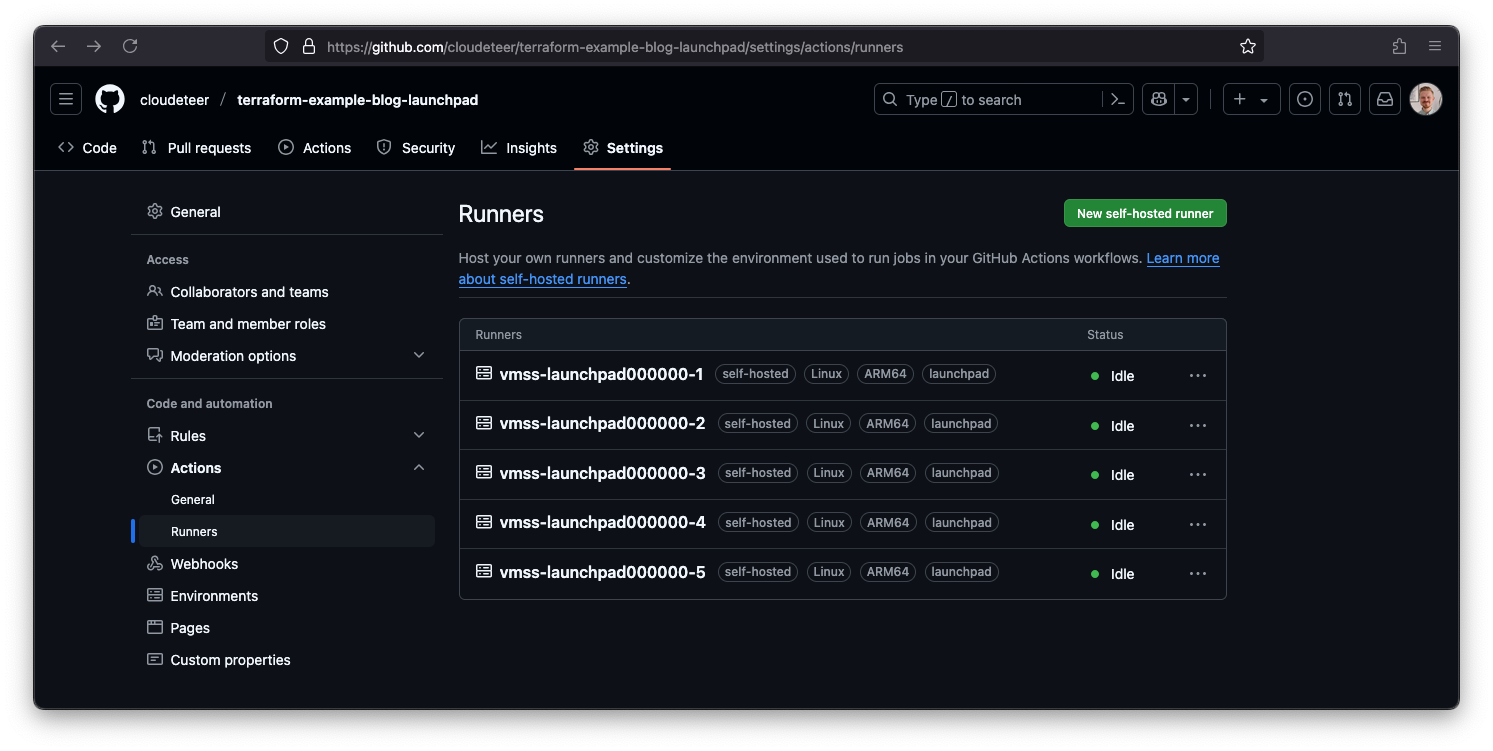Viewport: 1493px width, 751px height.
Task: Click server icon beside vmss-launchpad000000-4
Action: tap(484, 522)
